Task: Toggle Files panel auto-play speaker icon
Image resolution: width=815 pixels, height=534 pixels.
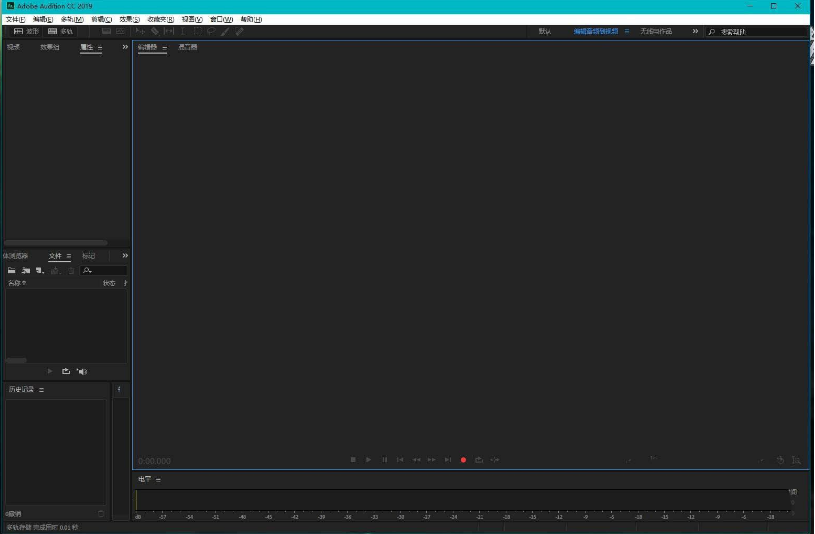Action: 82,371
